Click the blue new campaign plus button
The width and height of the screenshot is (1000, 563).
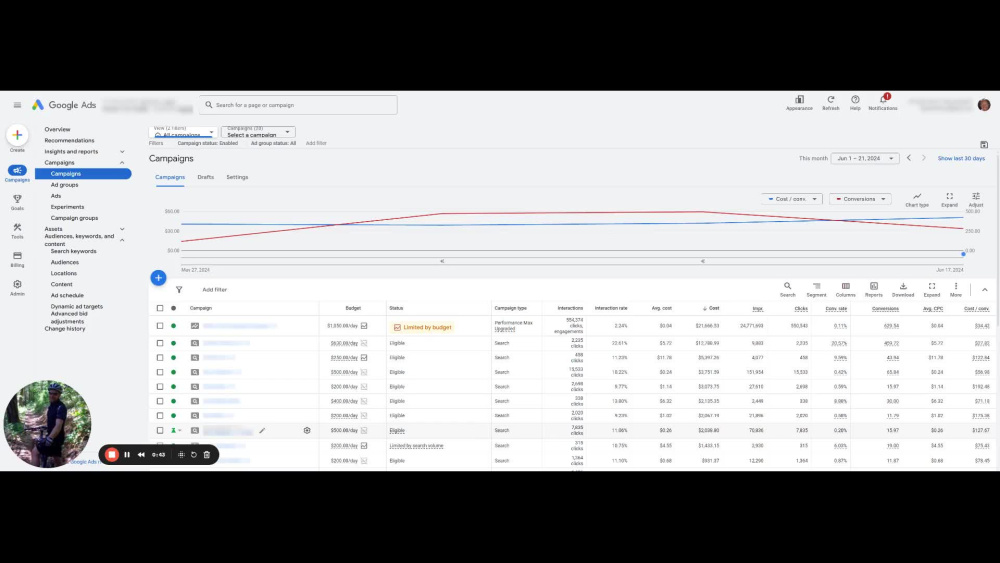coord(158,278)
